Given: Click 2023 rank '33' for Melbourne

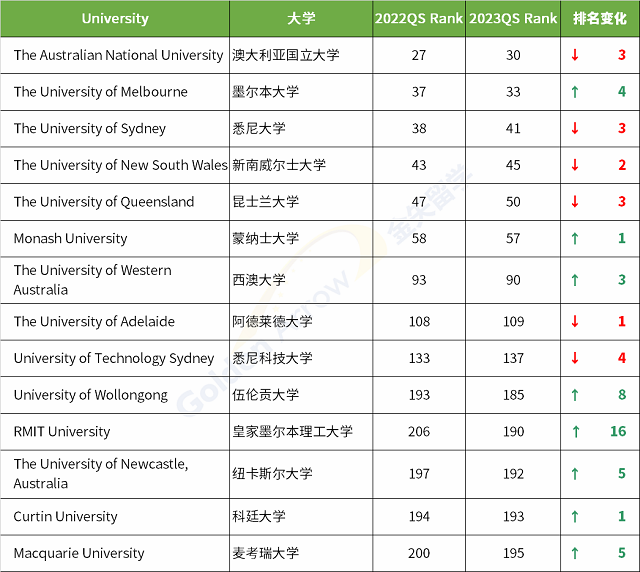Looking at the screenshot, I should pos(513,92).
